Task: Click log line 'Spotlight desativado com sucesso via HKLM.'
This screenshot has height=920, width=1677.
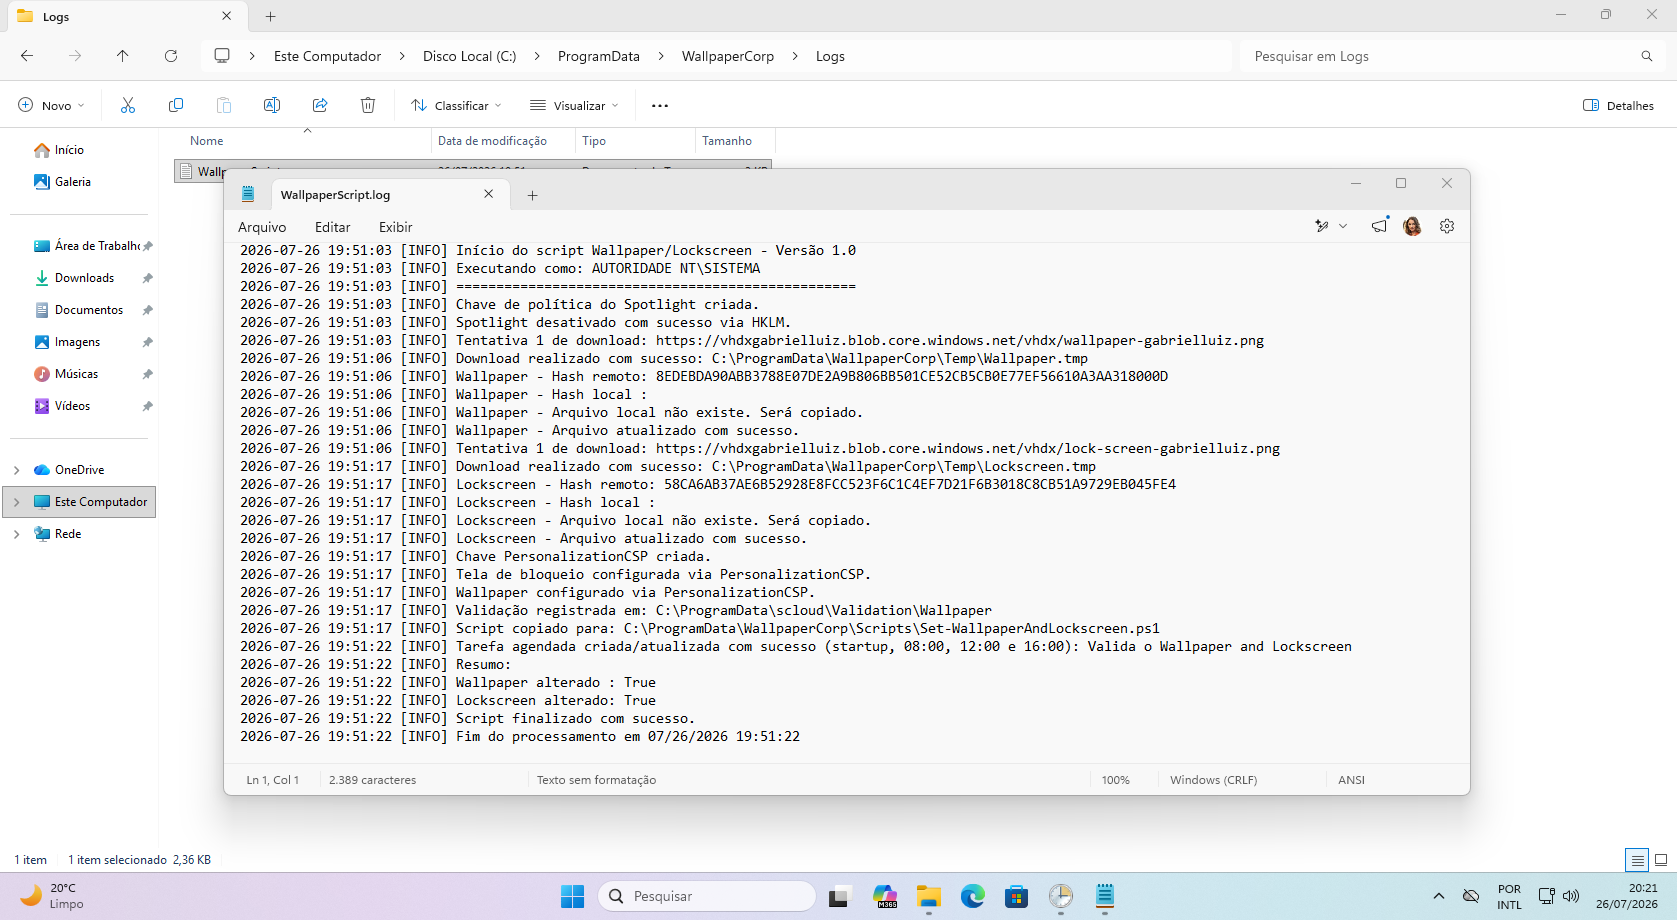Action: point(623,322)
